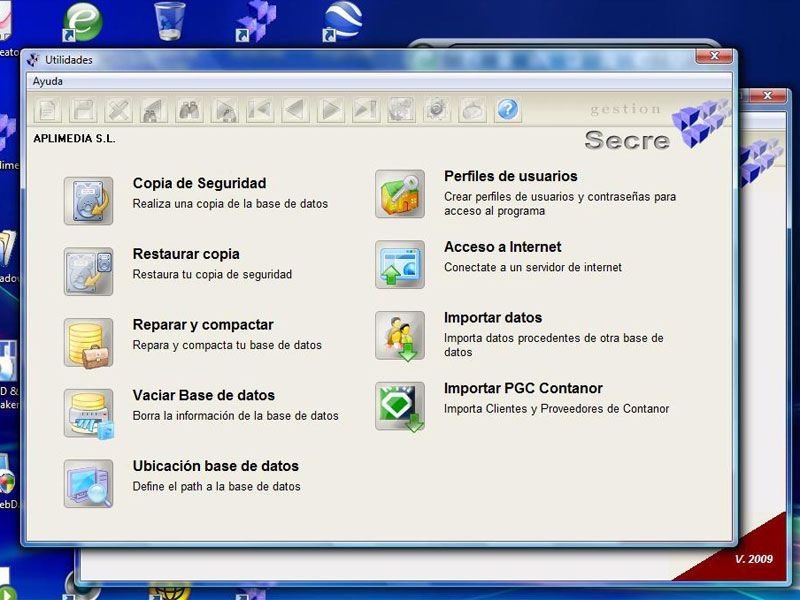Click the Ubicación base de datos heading
800x600 pixels.
[x=216, y=466]
